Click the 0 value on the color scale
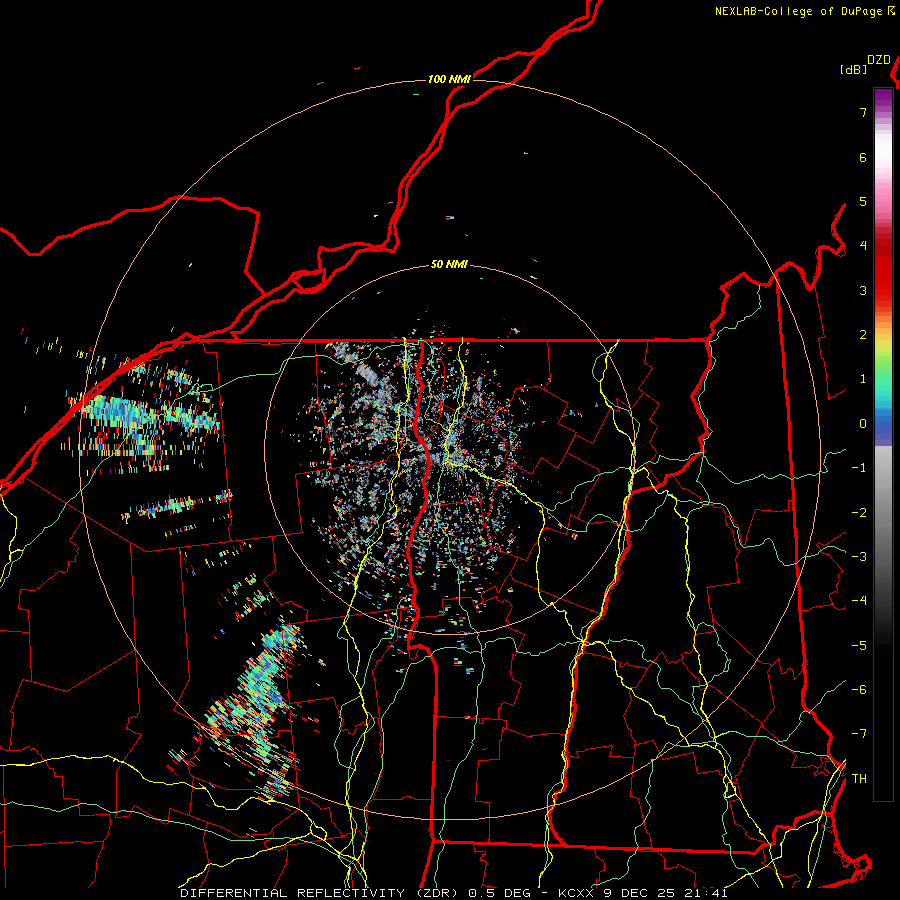 [863, 424]
